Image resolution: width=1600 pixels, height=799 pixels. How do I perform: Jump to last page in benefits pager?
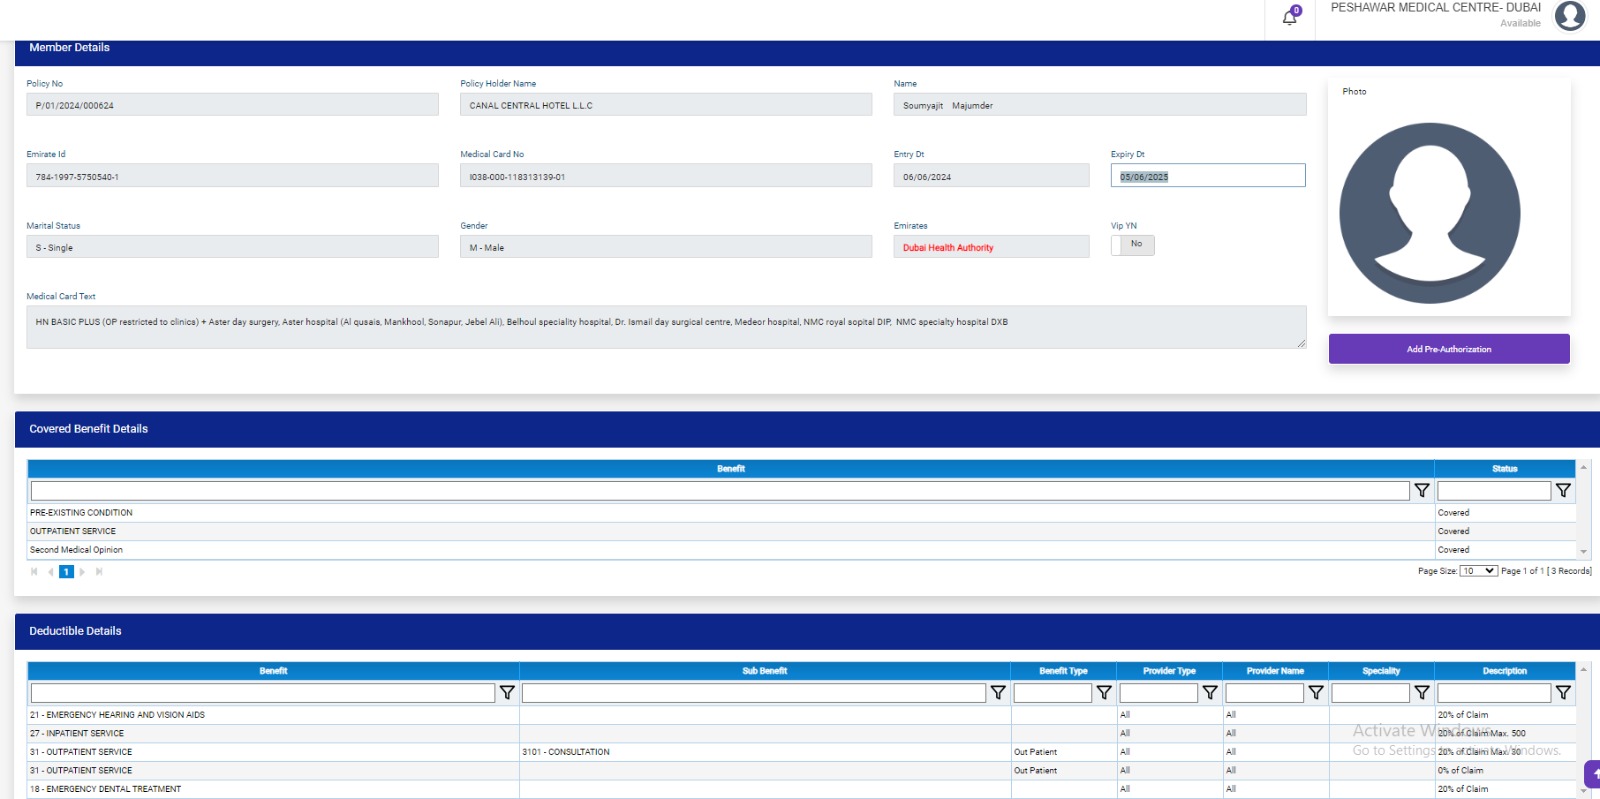(x=99, y=572)
